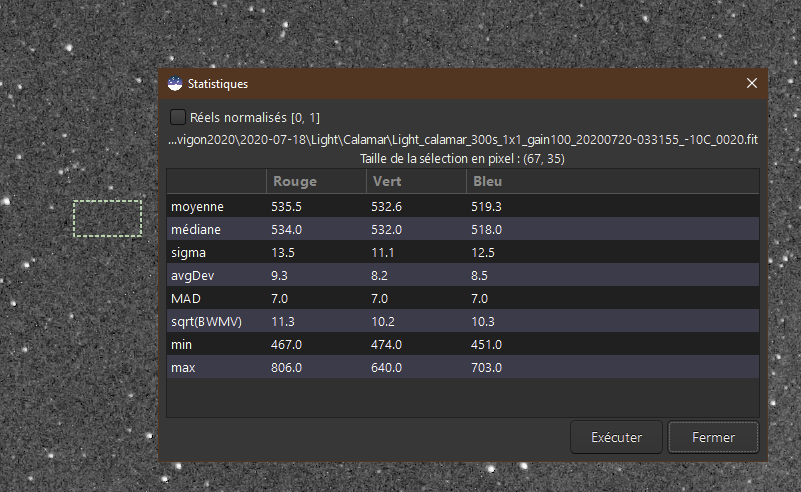Screen dimensions: 801x492
Task: Click the Bleu max value 703.0
Action: tap(486, 367)
